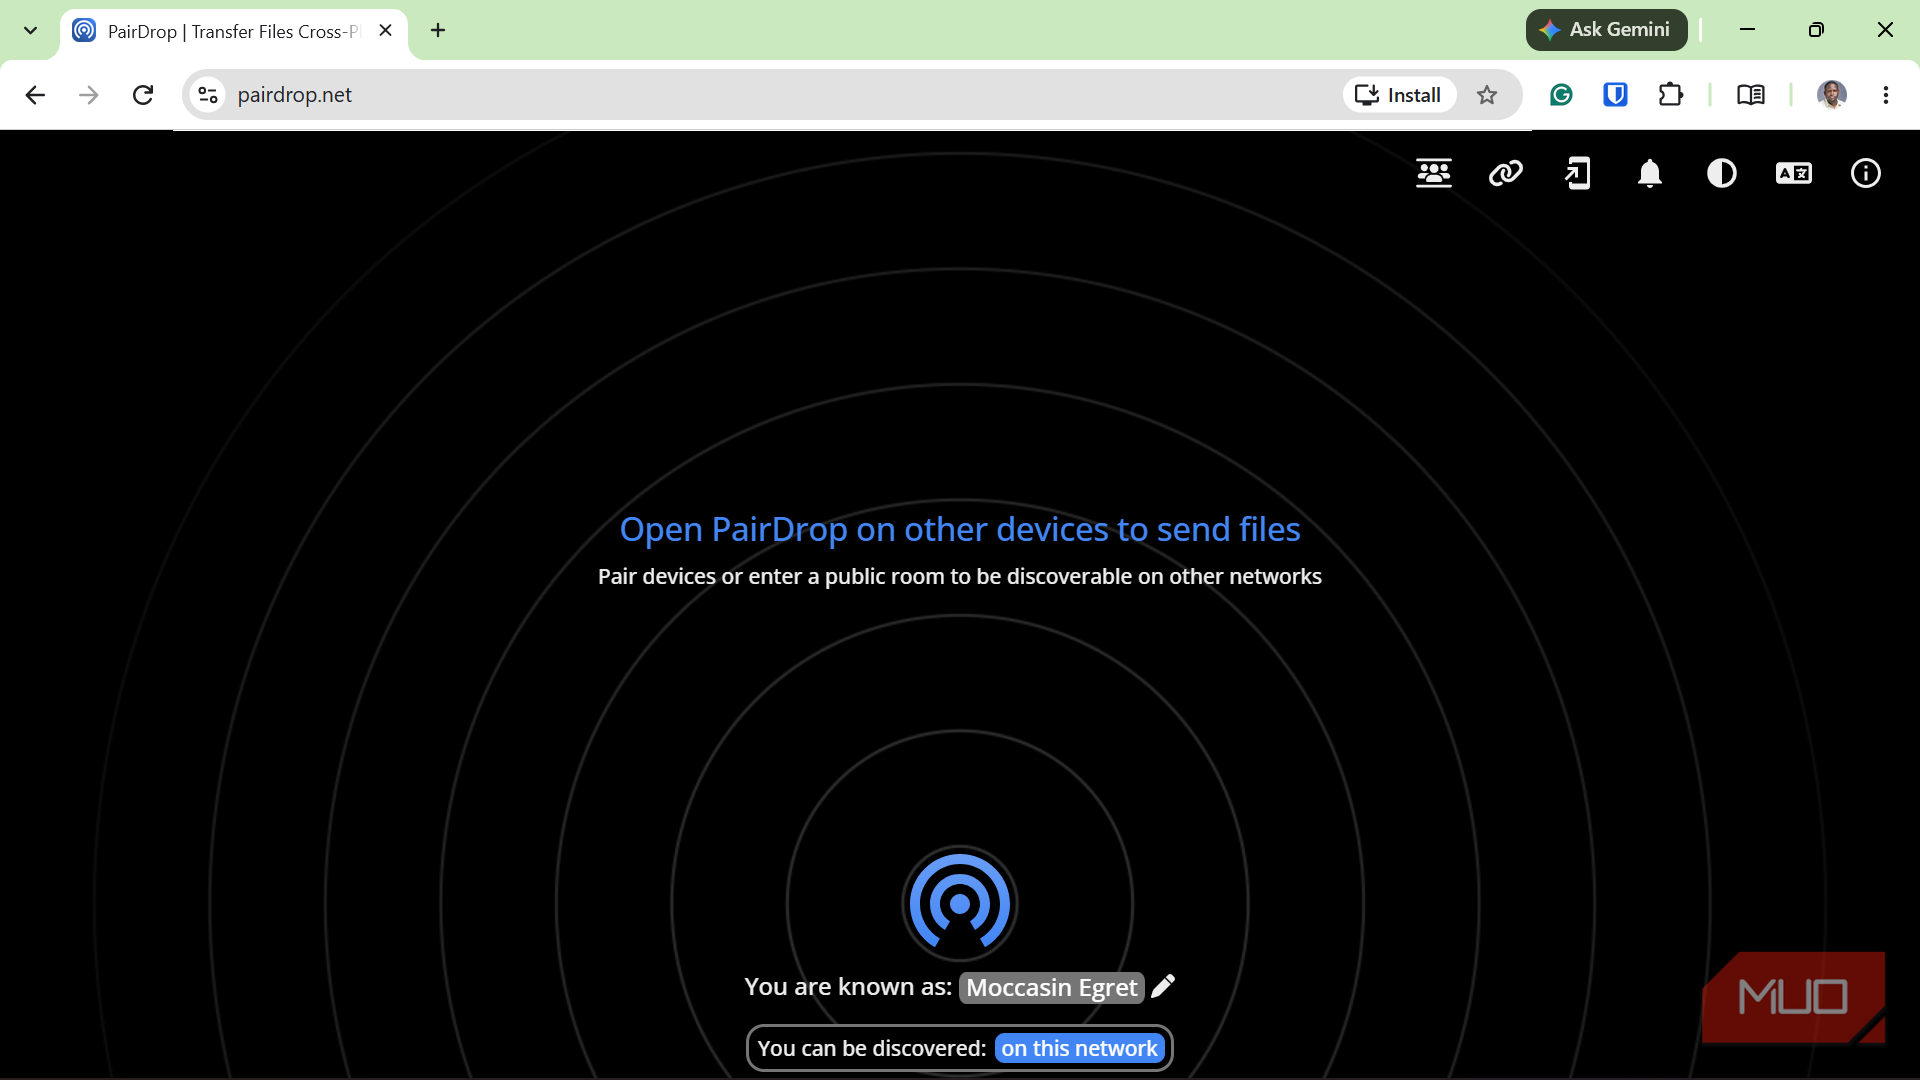View site information icon in address bar
The width and height of the screenshot is (1920, 1080).
pos(208,95)
